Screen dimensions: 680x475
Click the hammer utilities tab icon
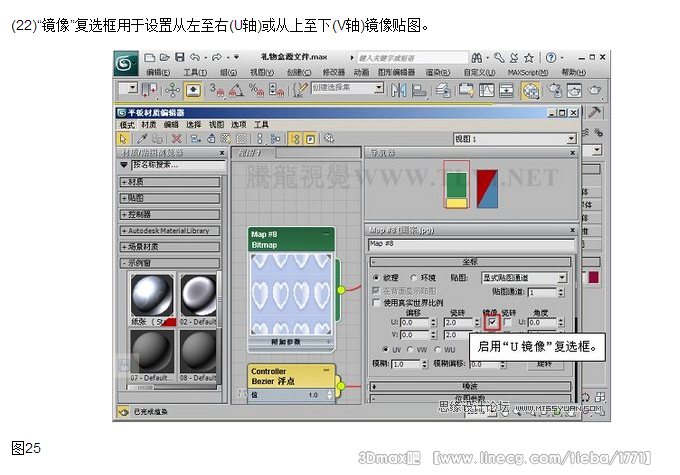pos(594,113)
